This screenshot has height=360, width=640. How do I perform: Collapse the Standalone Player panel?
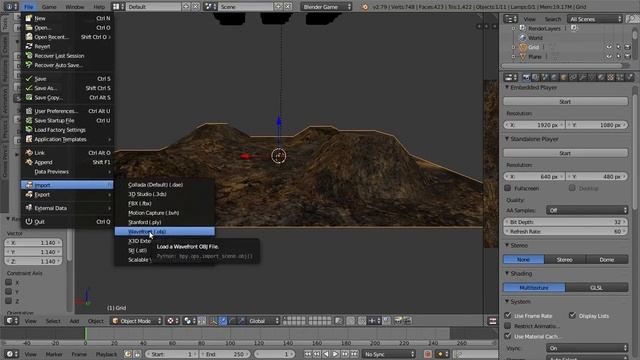point(507,139)
